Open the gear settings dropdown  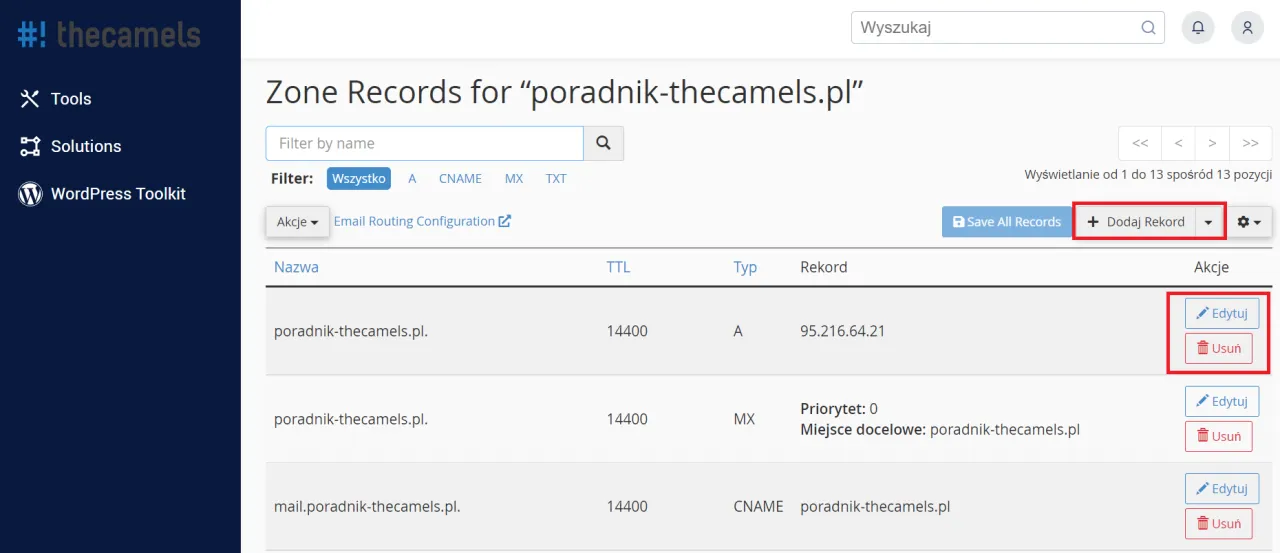coord(1250,222)
